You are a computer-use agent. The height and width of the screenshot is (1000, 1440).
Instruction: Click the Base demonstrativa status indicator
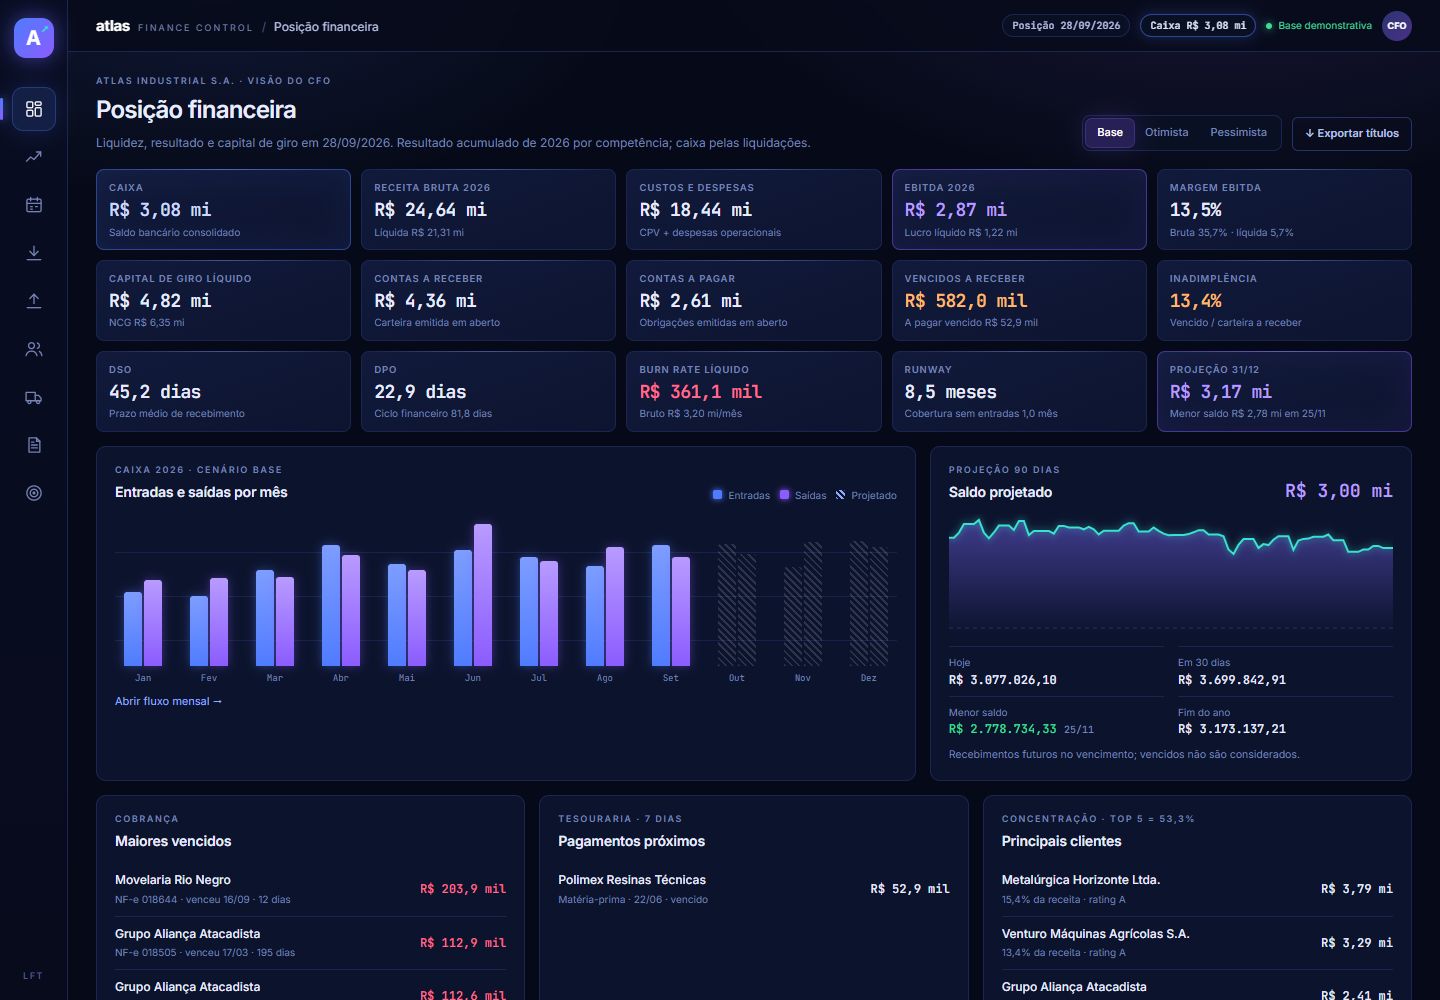click(1319, 26)
